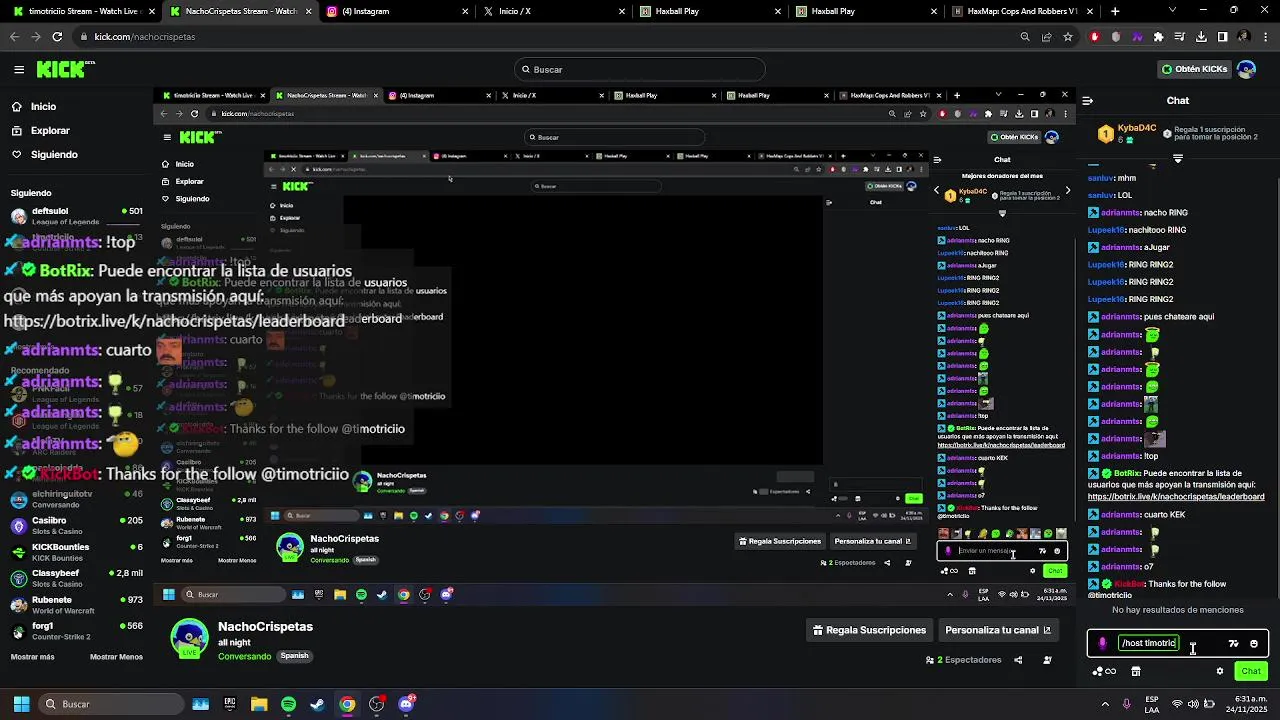
Task: Open deftsuiol channel in sidebar
Action: click(x=76, y=215)
